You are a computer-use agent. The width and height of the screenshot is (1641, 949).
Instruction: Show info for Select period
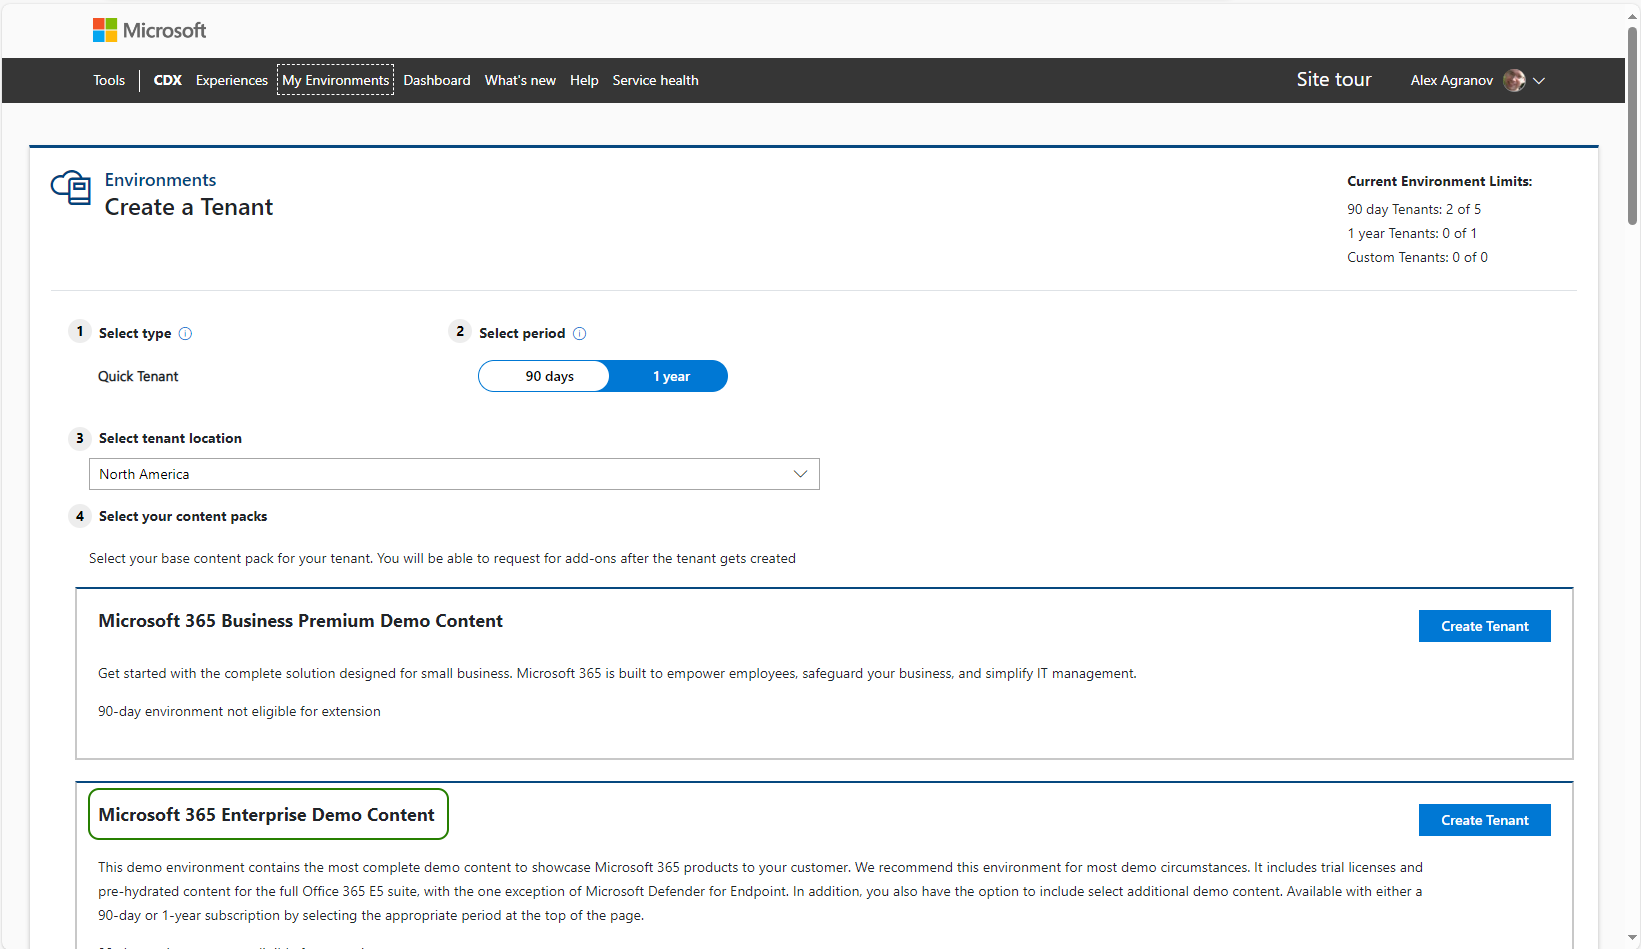579,334
